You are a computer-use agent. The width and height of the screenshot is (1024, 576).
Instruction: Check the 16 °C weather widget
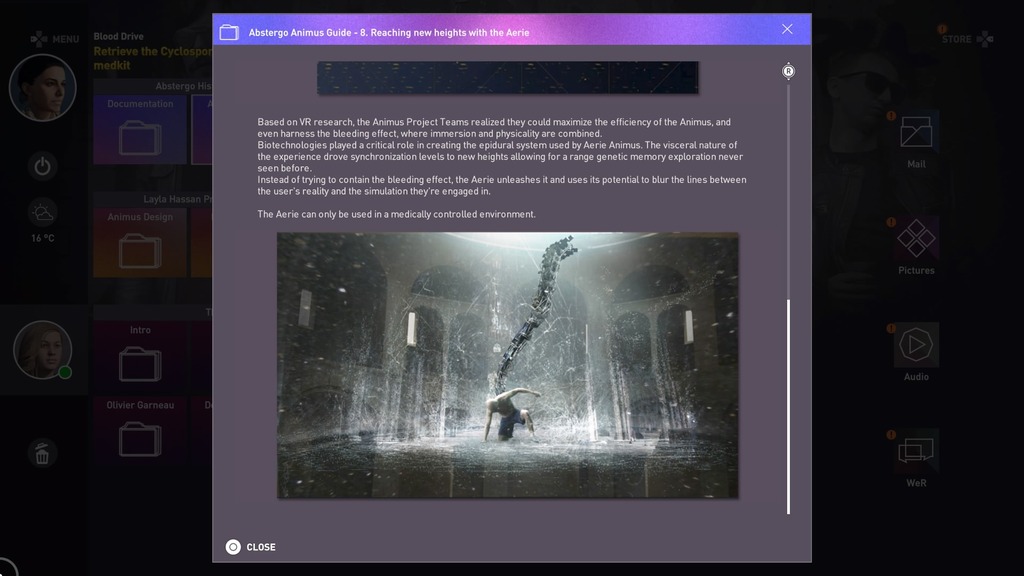(42, 219)
